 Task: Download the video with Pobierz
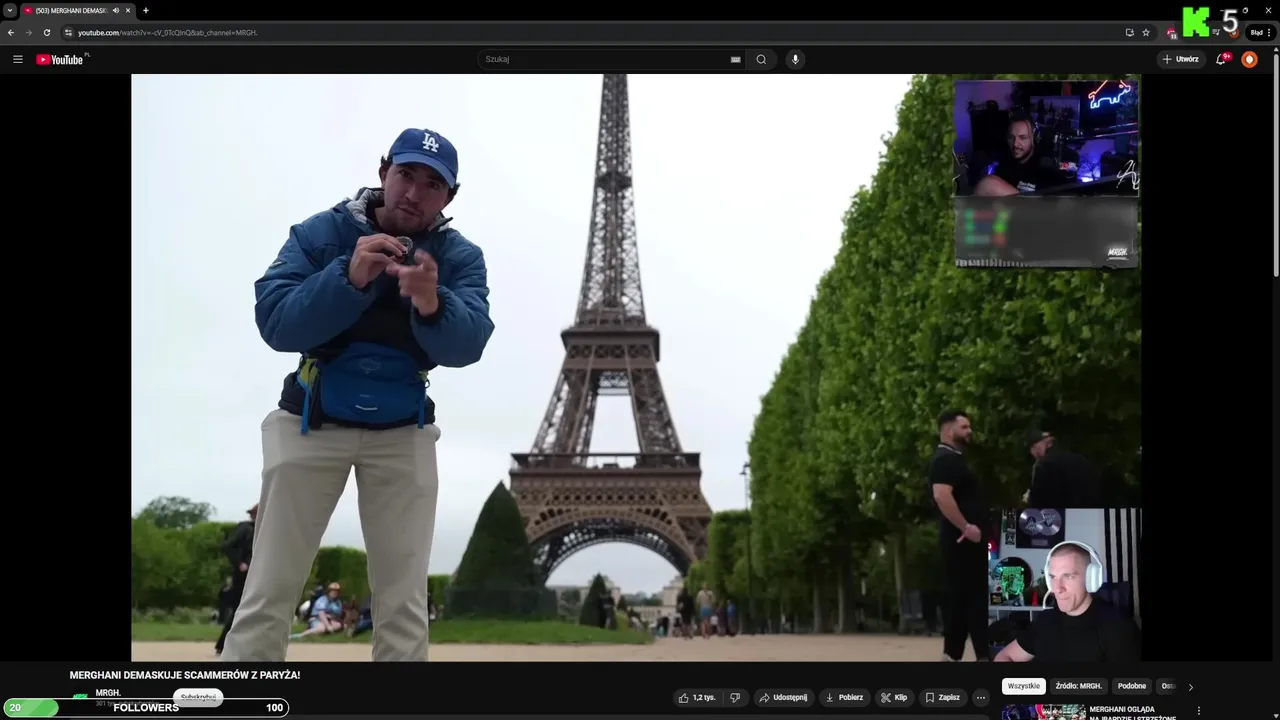844,697
